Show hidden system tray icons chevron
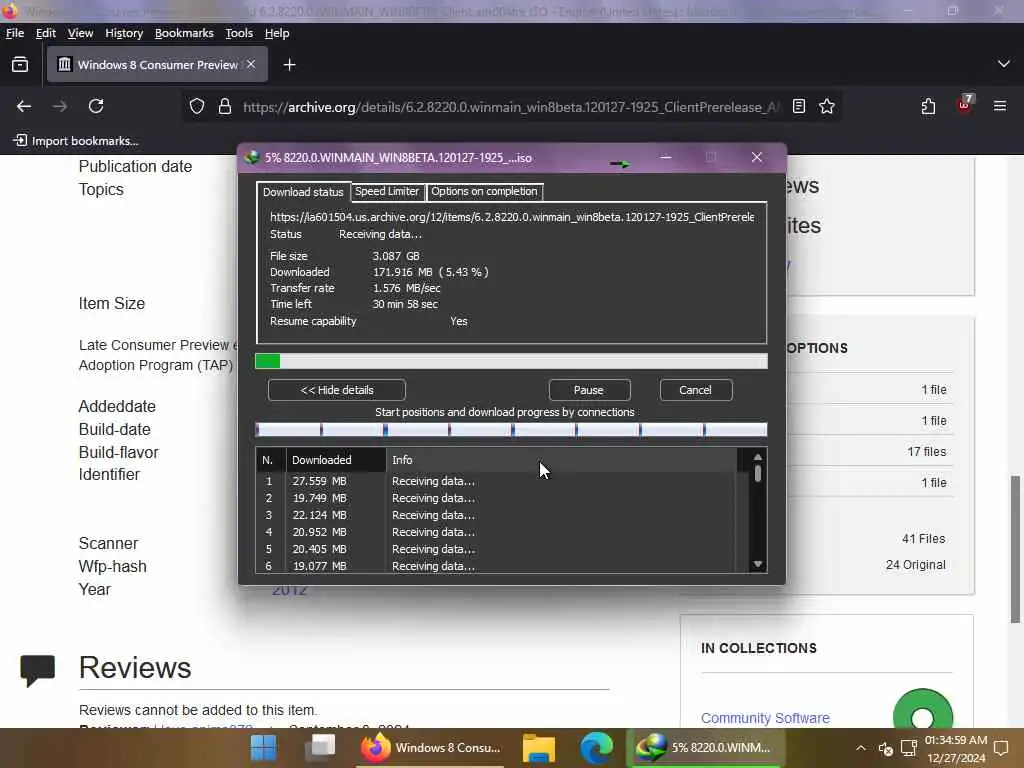The height and width of the screenshot is (768, 1024). 861,748
